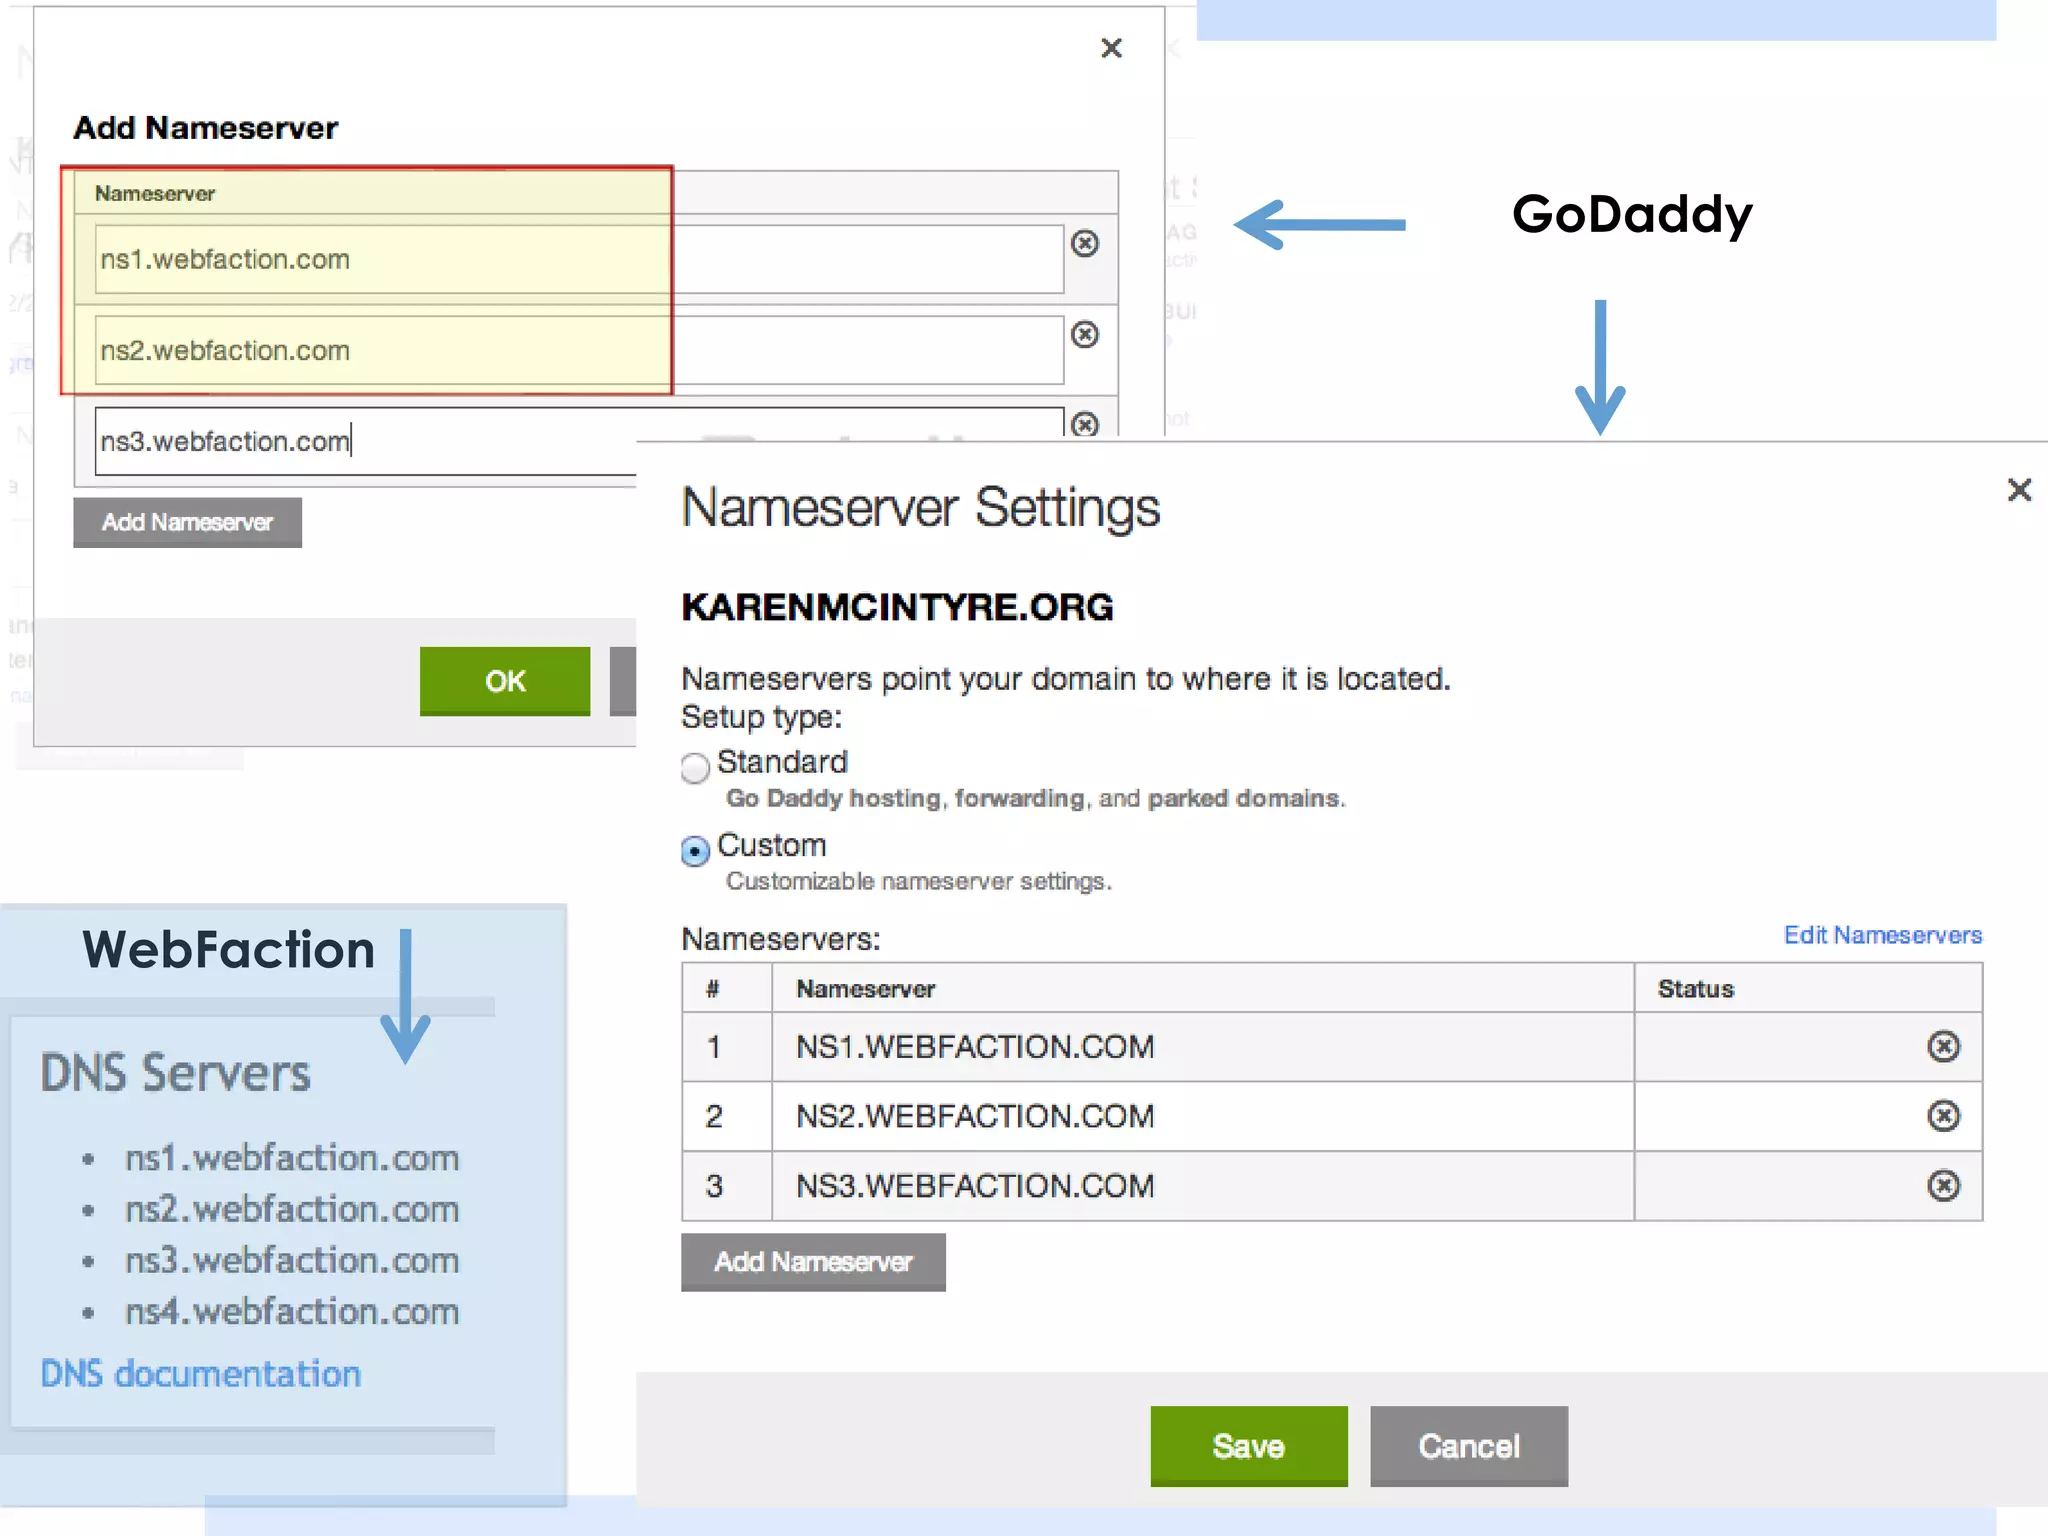
Task: Click the NS1.WEBFACTION.COM table cell
Action: click(x=1203, y=1046)
